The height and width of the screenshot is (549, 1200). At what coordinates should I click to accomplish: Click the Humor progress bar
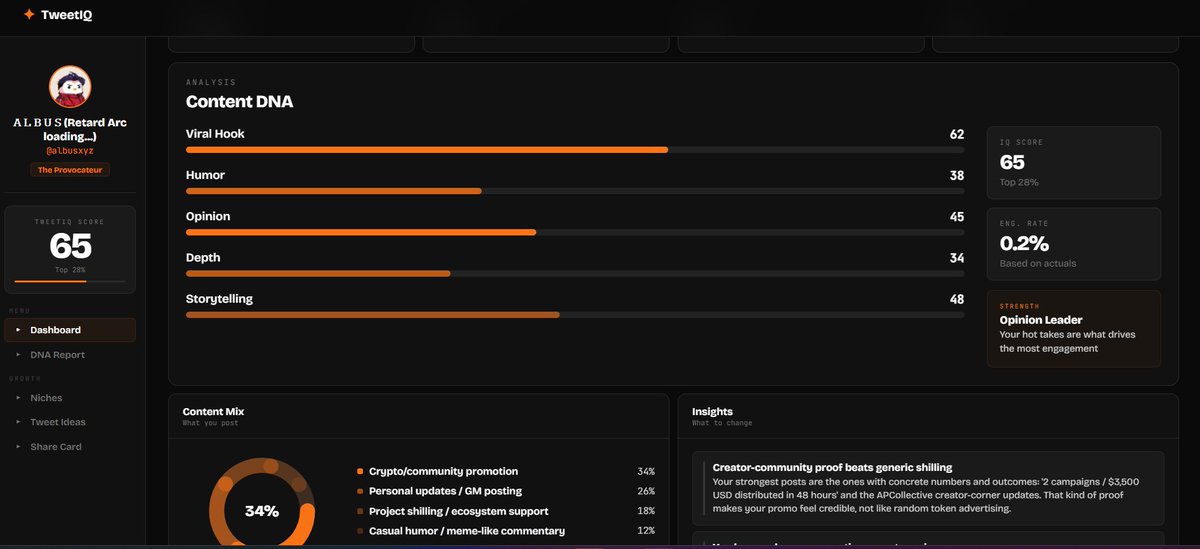tap(575, 191)
